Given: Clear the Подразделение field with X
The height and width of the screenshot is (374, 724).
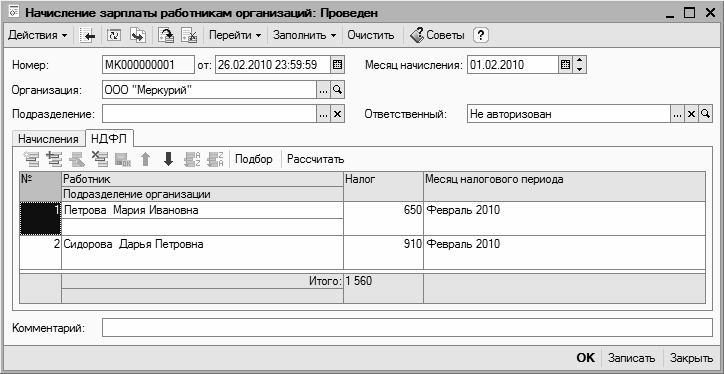Looking at the screenshot, I should pyautogui.click(x=338, y=115).
